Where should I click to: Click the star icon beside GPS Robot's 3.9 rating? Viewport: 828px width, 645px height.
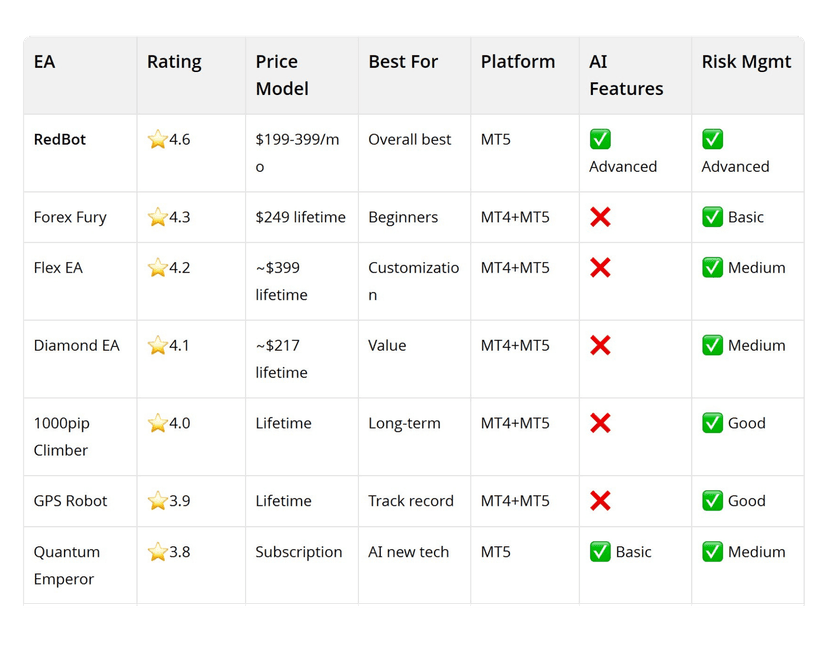tap(157, 501)
